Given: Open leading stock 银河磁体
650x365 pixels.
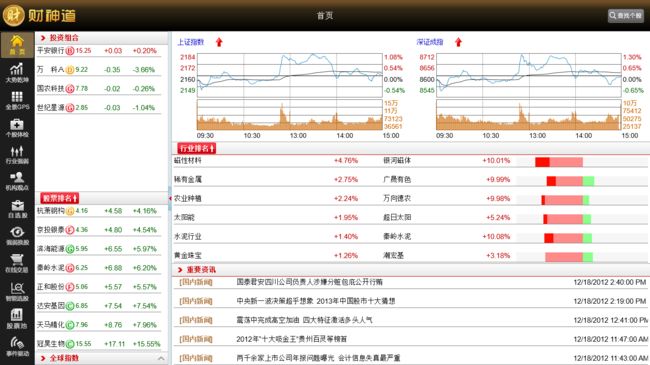Looking at the screenshot, I should [x=397, y=161].
